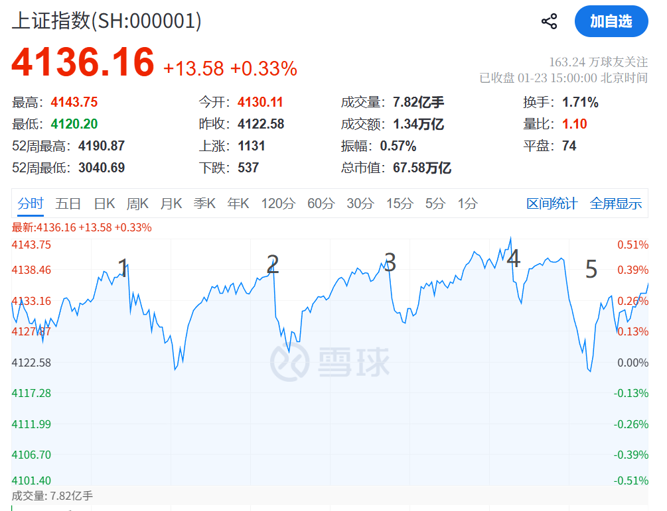This screenshot has height=511, width=667.
Task: Switch chart to 15分 interval
Action: tap(399, 203)
